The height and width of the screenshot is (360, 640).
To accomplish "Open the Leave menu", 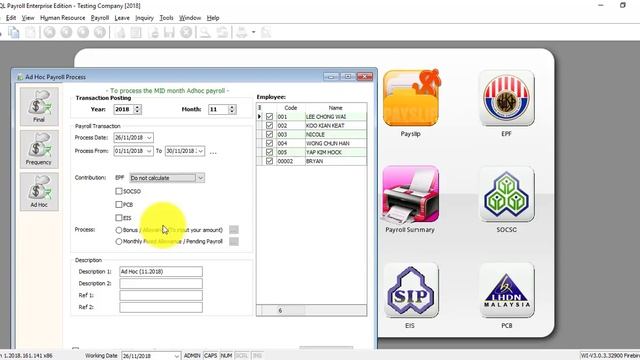I will [122, 18].
